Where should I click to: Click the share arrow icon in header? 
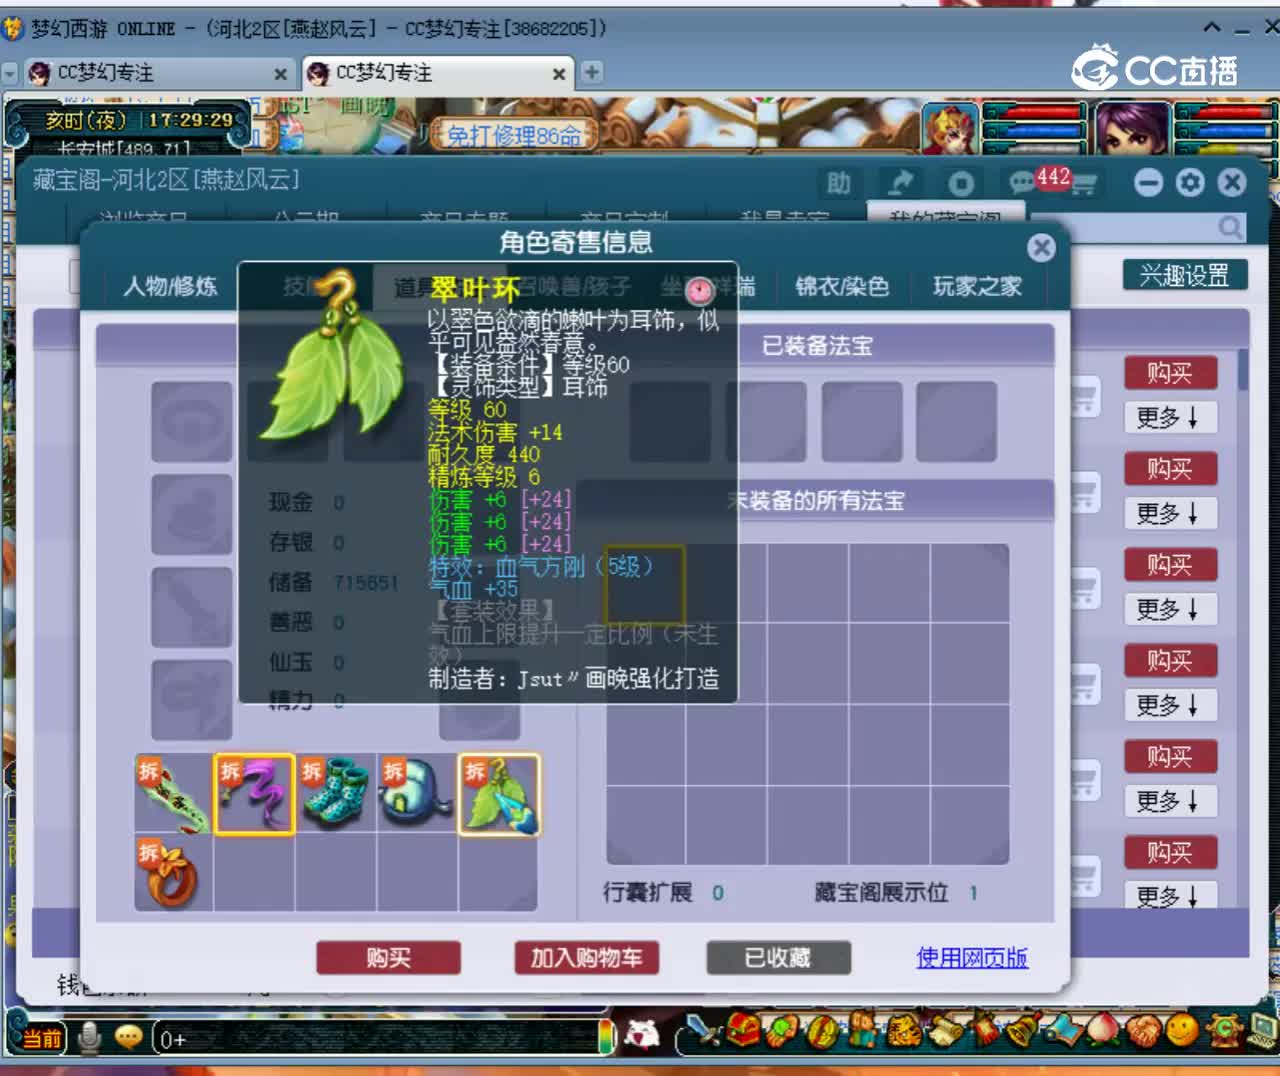900,183
